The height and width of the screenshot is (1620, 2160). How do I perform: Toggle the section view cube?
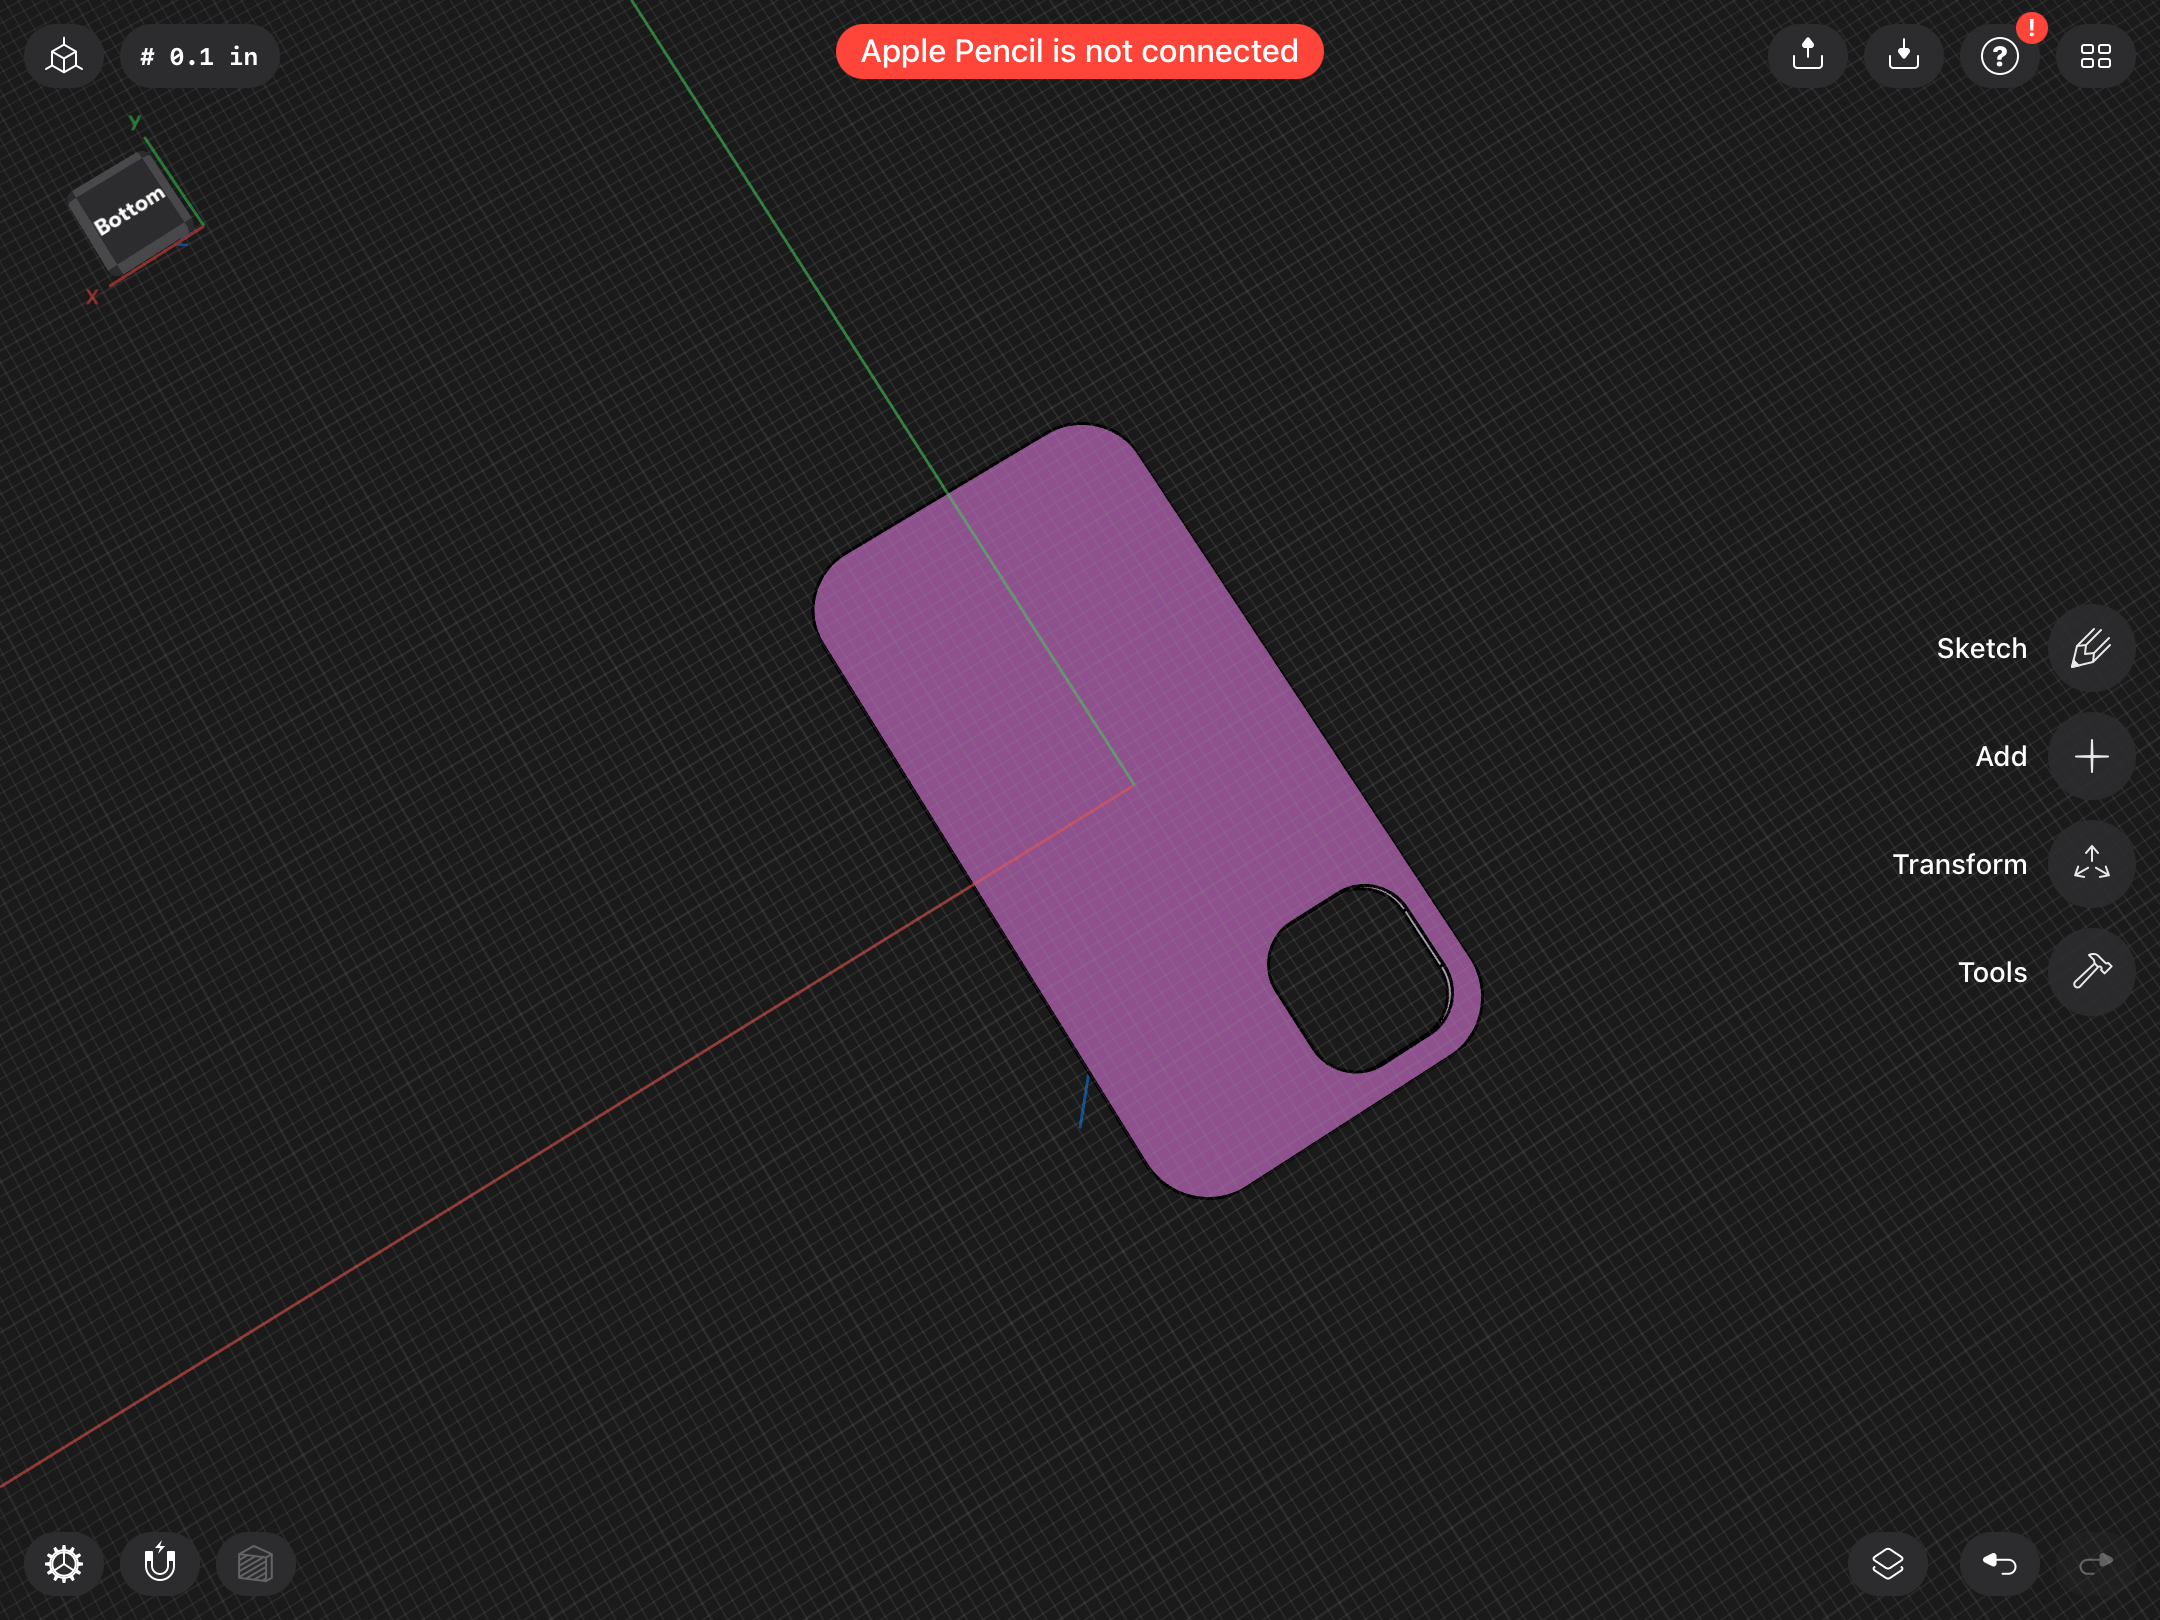tap(255, 1563)
